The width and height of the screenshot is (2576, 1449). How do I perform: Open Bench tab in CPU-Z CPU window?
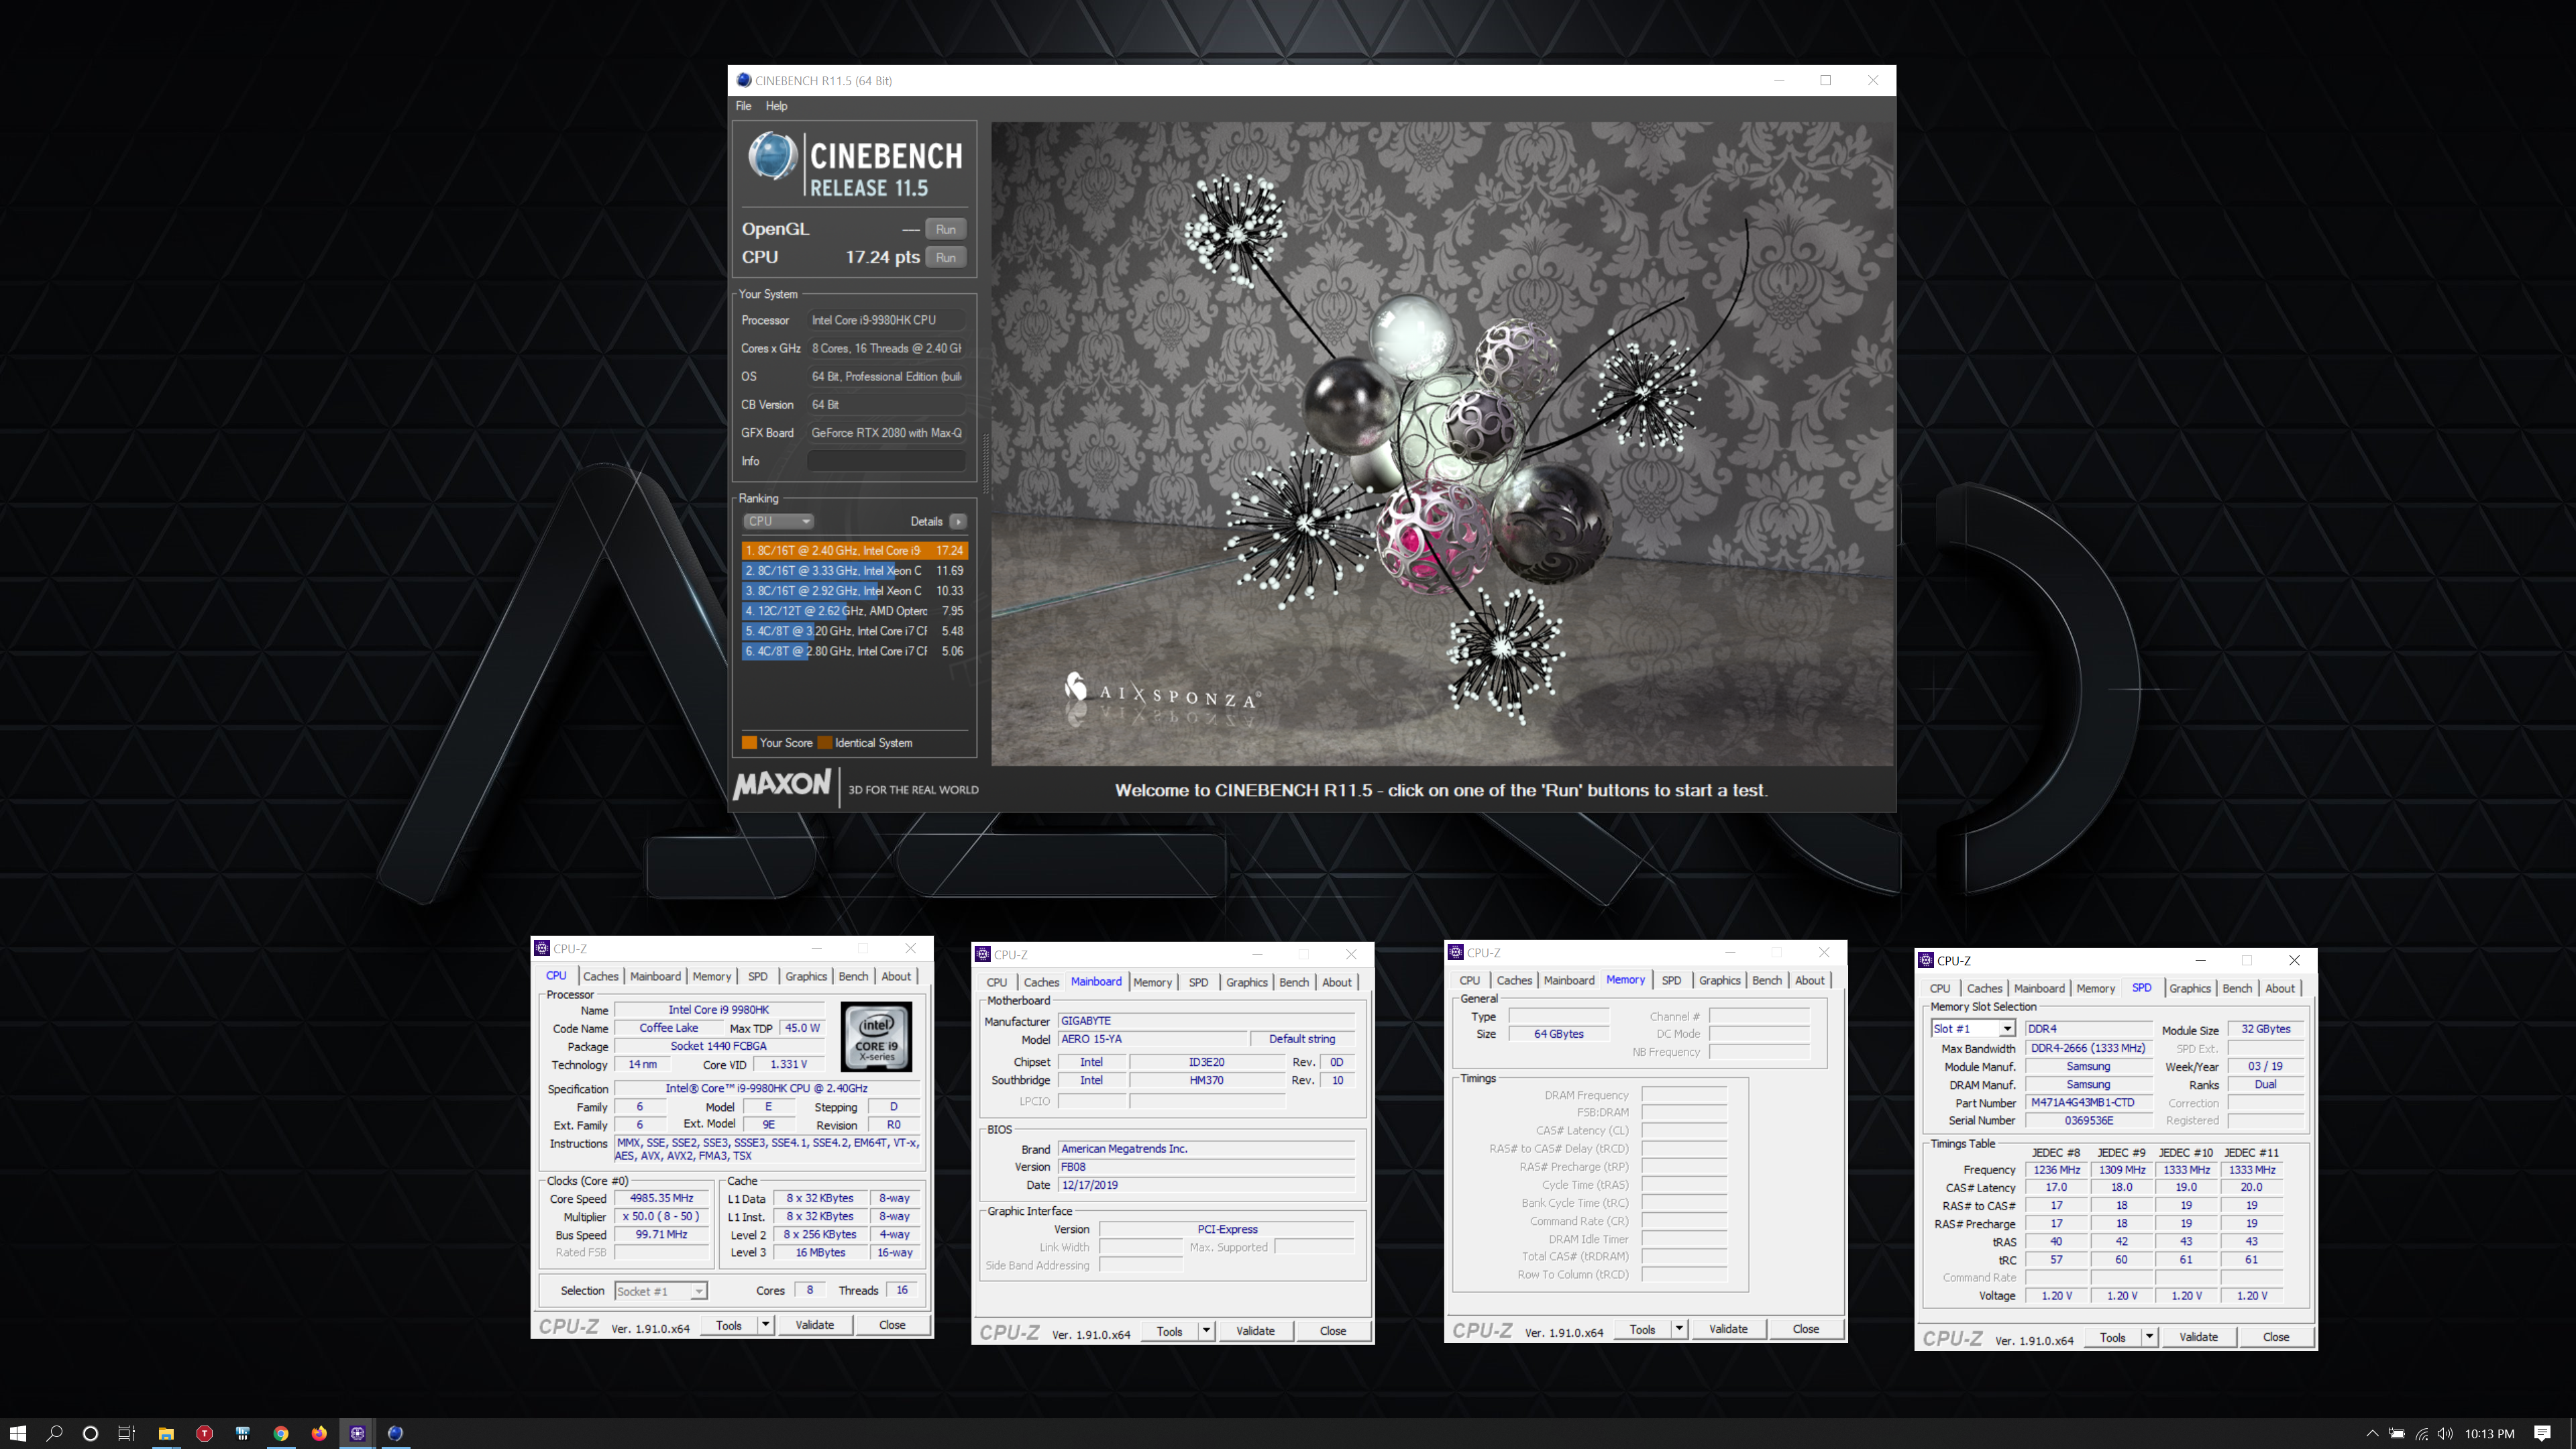(853, 976)
